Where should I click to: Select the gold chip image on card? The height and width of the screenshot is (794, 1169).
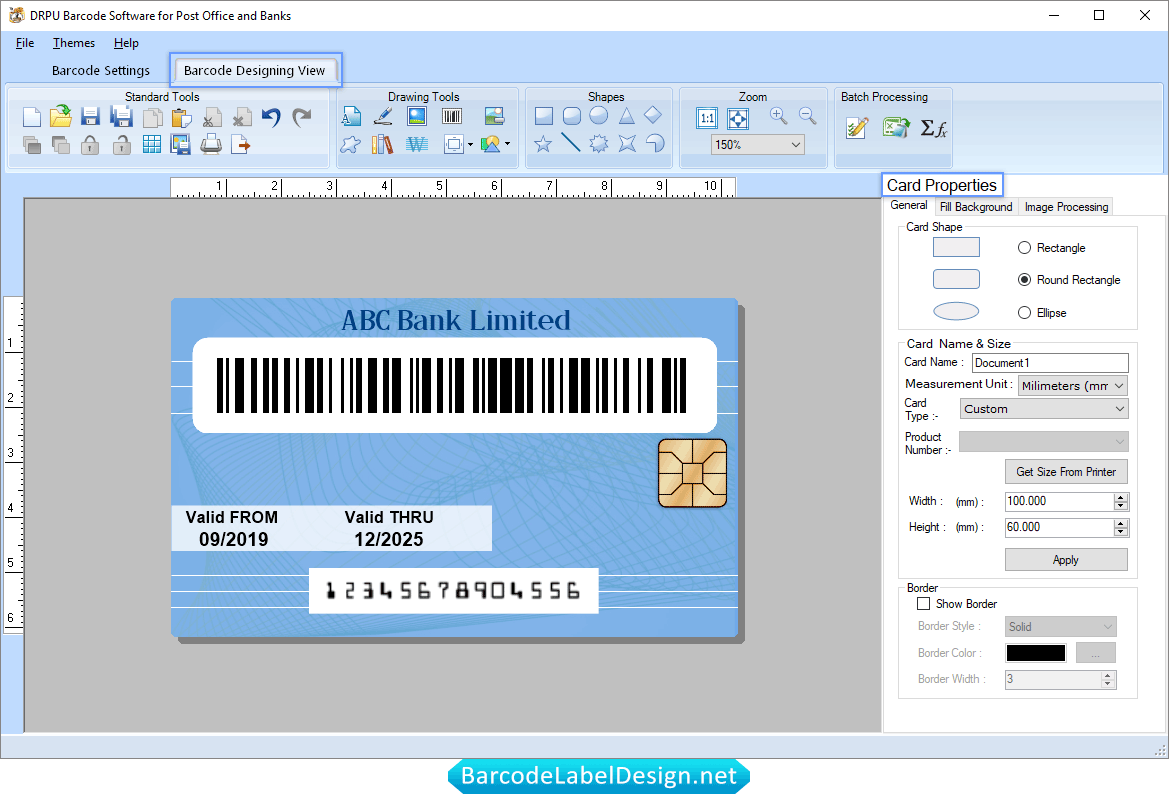(x=693, y=473)
